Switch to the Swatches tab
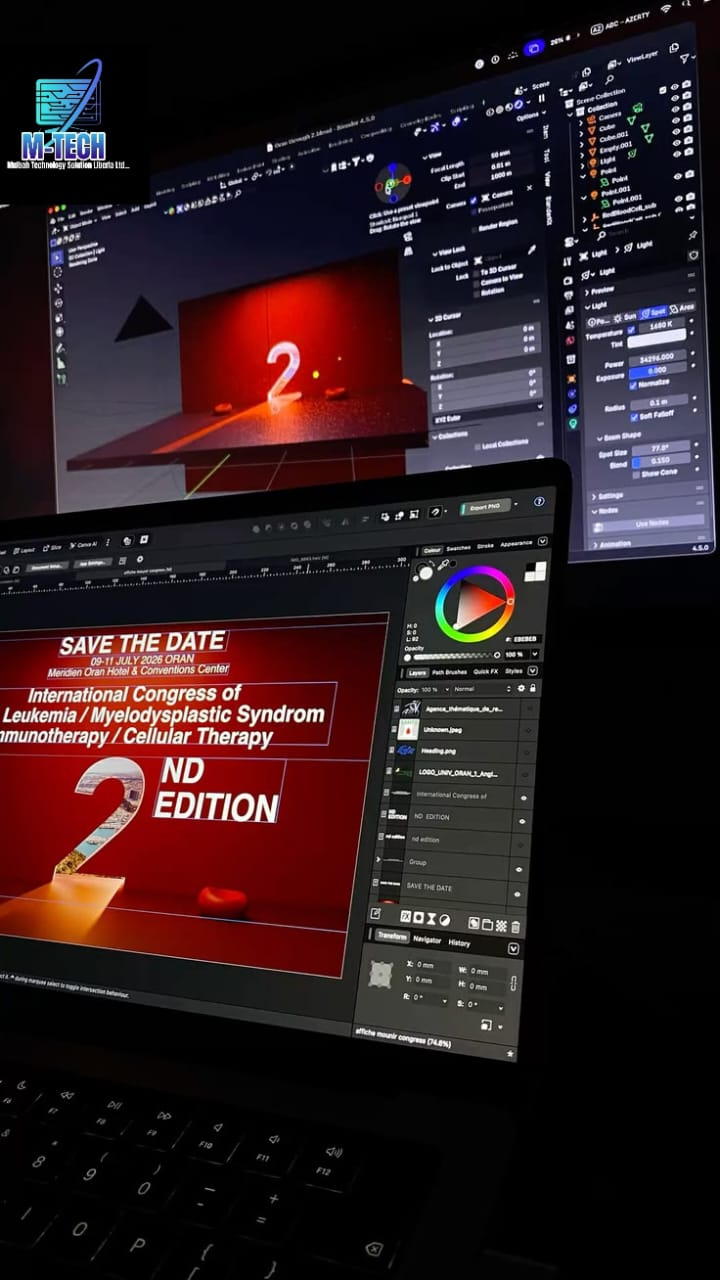 pos(459,548)
